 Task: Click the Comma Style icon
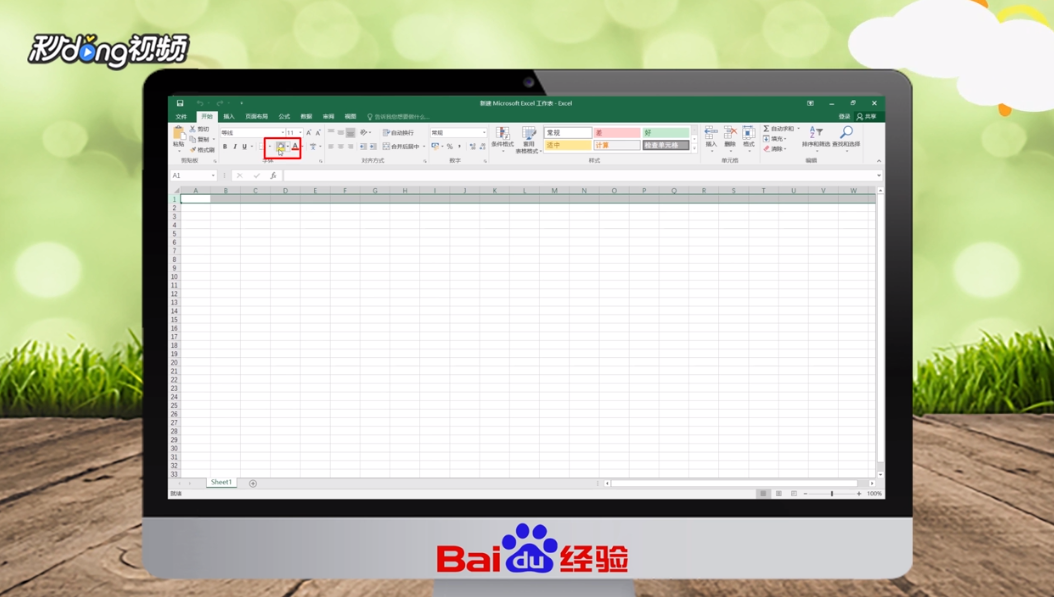(459, 146)
